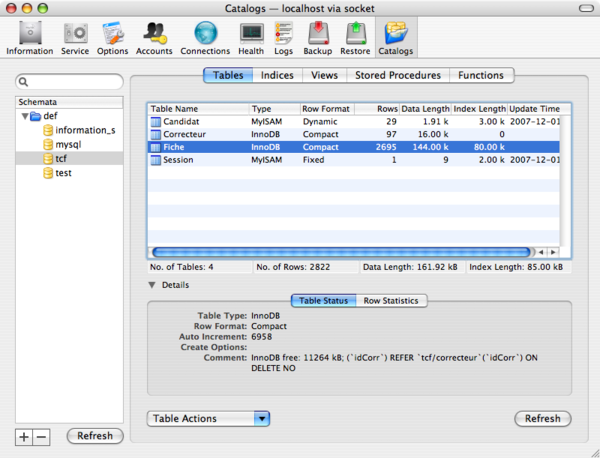The image size is (600, 458).
Task: Open the Information toolbar section
Action: 29,37
